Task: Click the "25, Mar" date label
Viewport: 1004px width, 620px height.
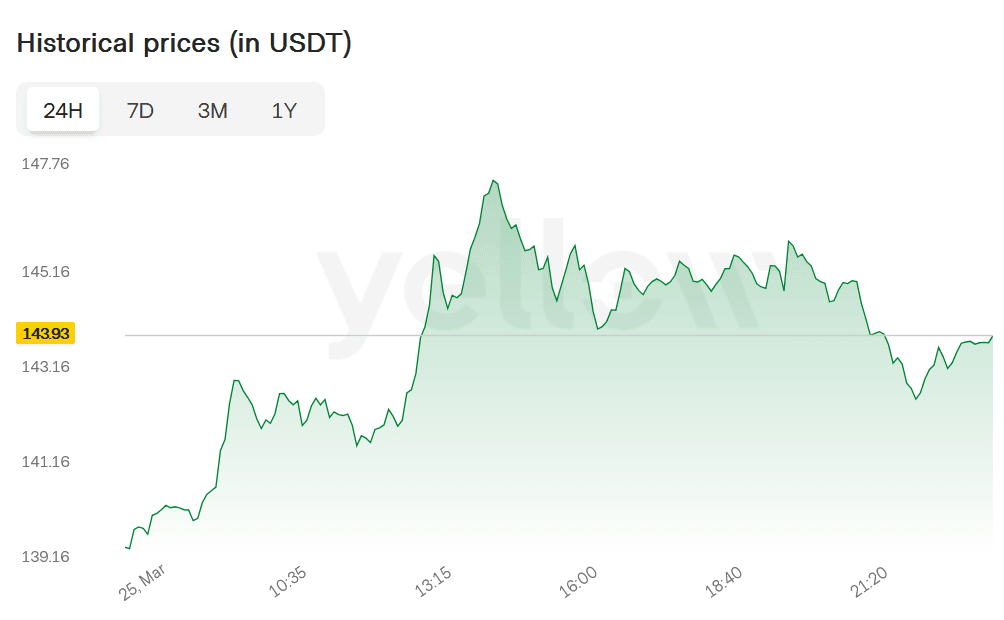Action: point(143,582)
